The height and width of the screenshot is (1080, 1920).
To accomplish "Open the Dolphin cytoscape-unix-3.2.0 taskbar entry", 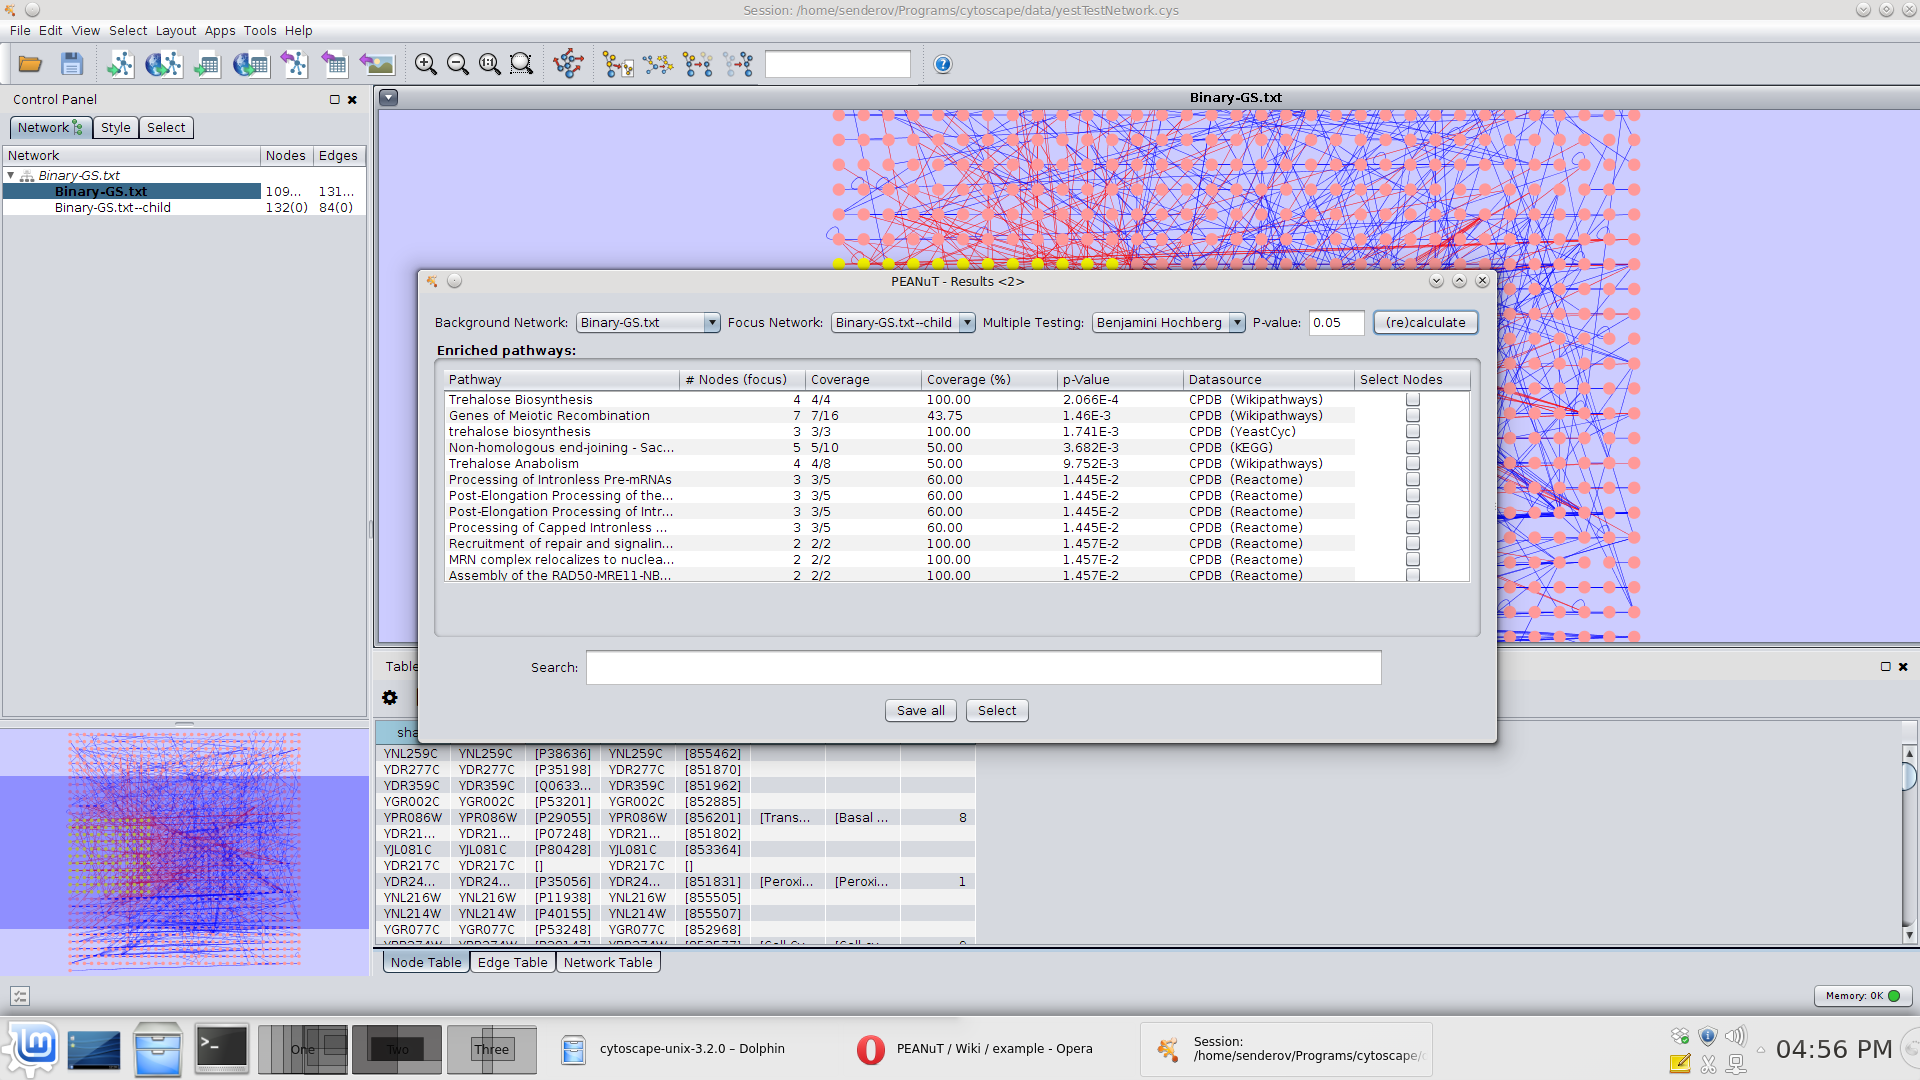I will pyautogui.click(x=675, y=1049).
